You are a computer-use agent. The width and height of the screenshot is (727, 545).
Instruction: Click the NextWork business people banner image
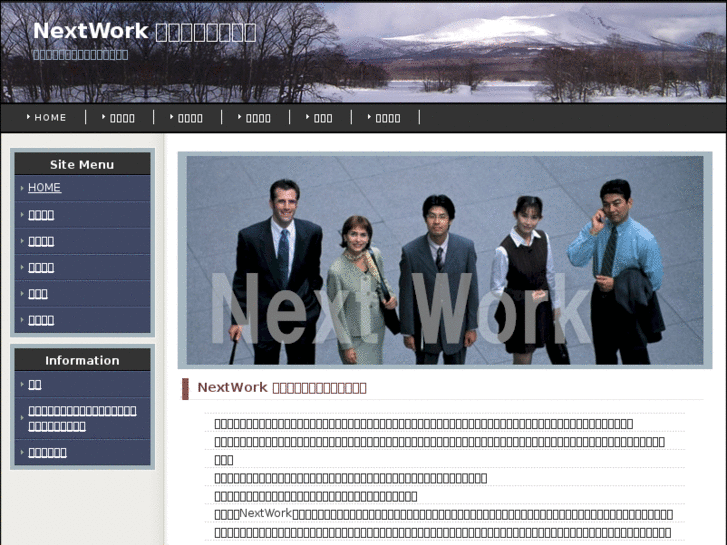[x=444, y=260]
